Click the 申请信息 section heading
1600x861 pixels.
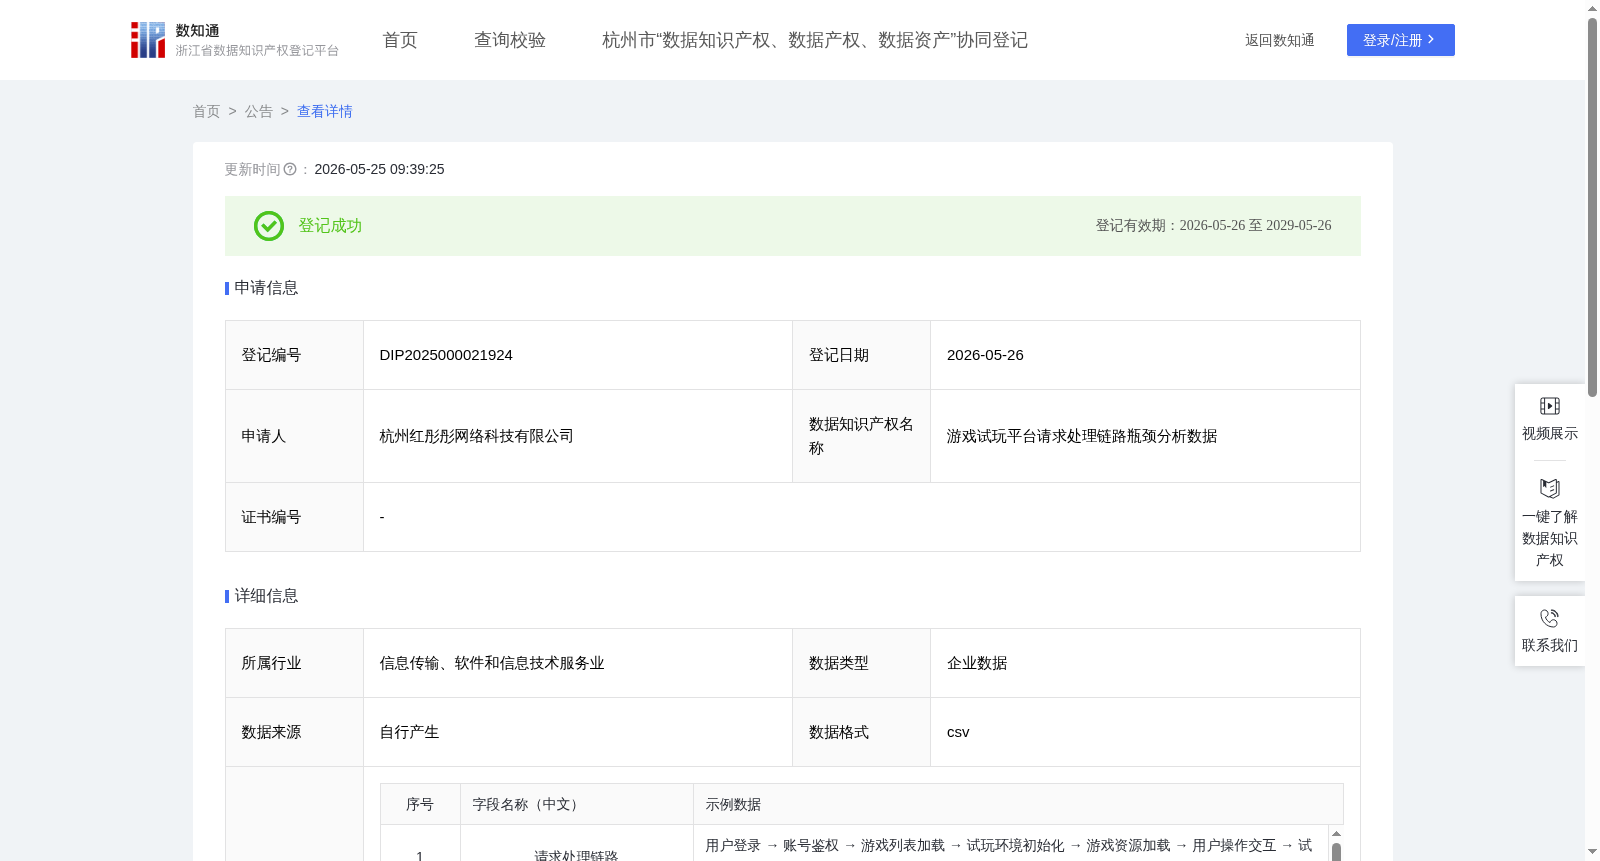(266, 288)
